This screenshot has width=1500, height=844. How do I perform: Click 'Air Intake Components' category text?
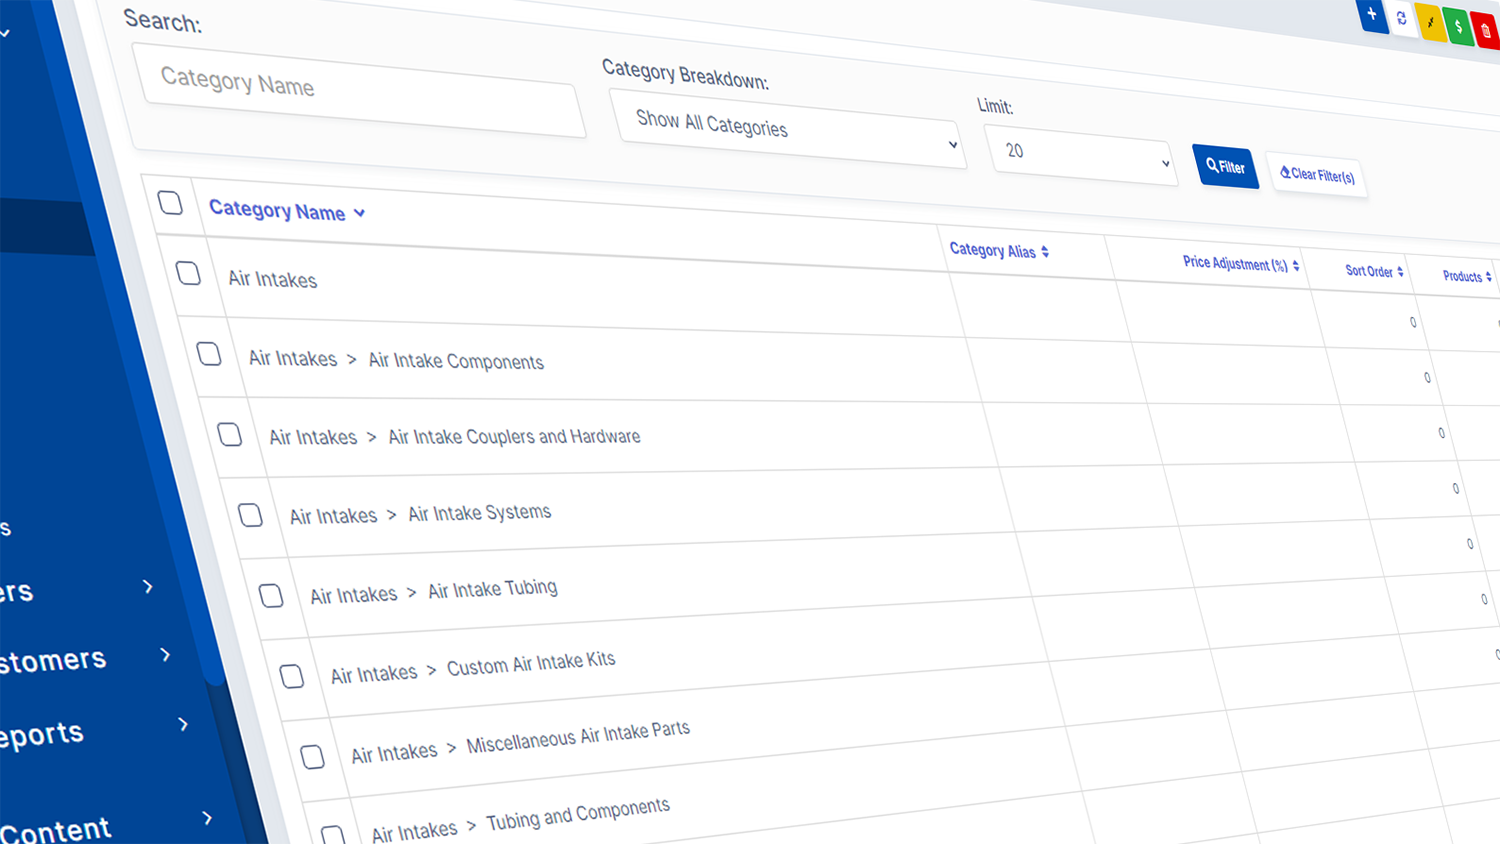(x=456, y=361)
